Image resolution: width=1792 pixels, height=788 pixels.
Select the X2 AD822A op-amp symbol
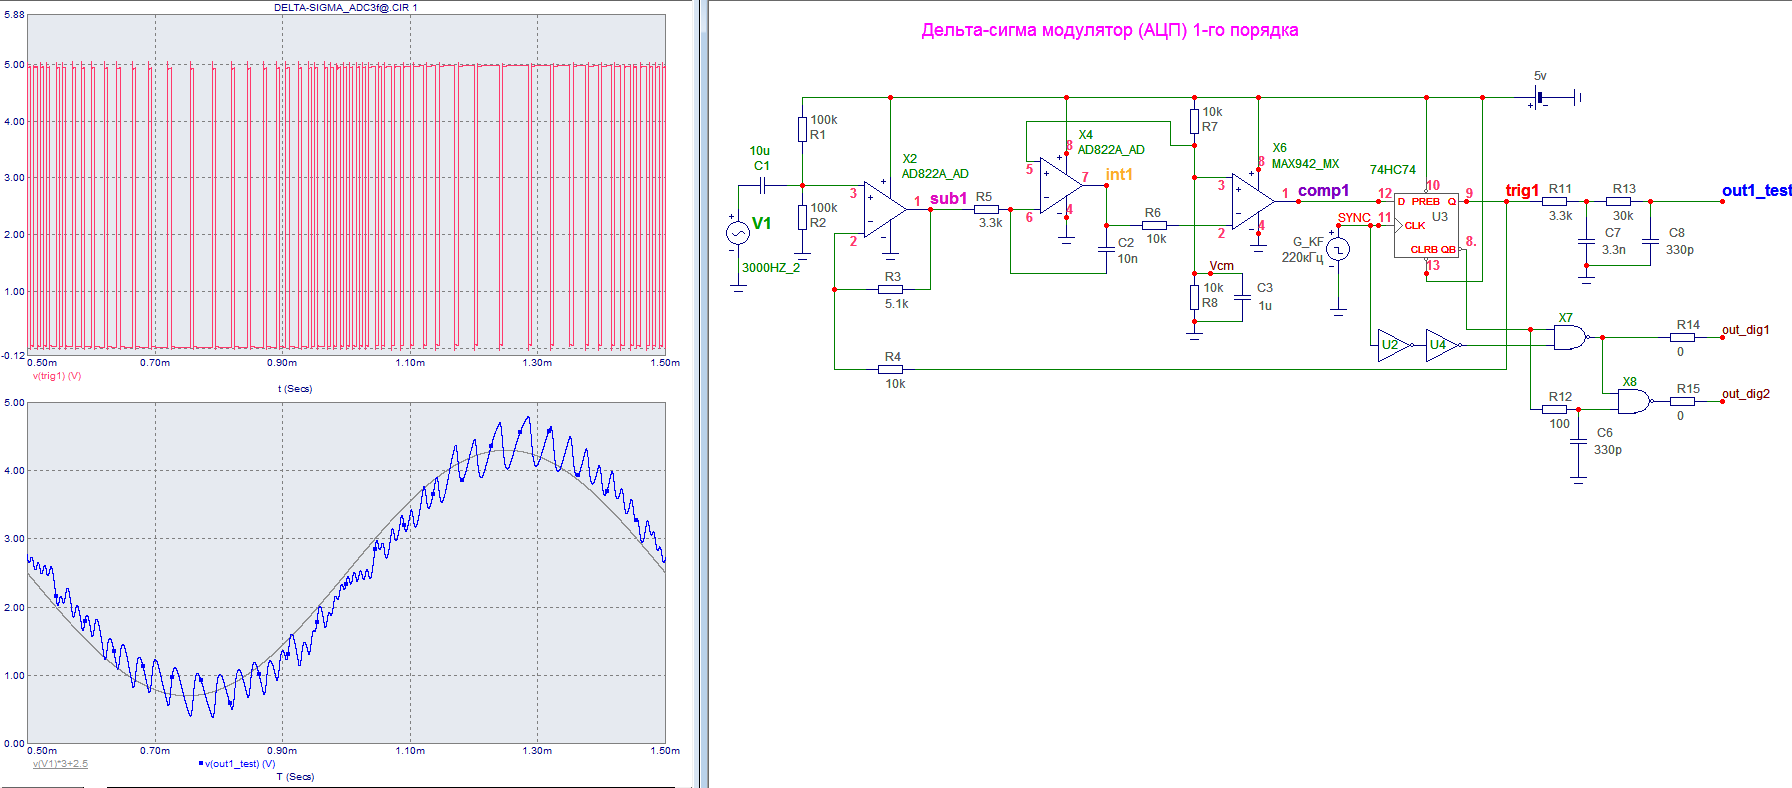[x=882, y=210]
